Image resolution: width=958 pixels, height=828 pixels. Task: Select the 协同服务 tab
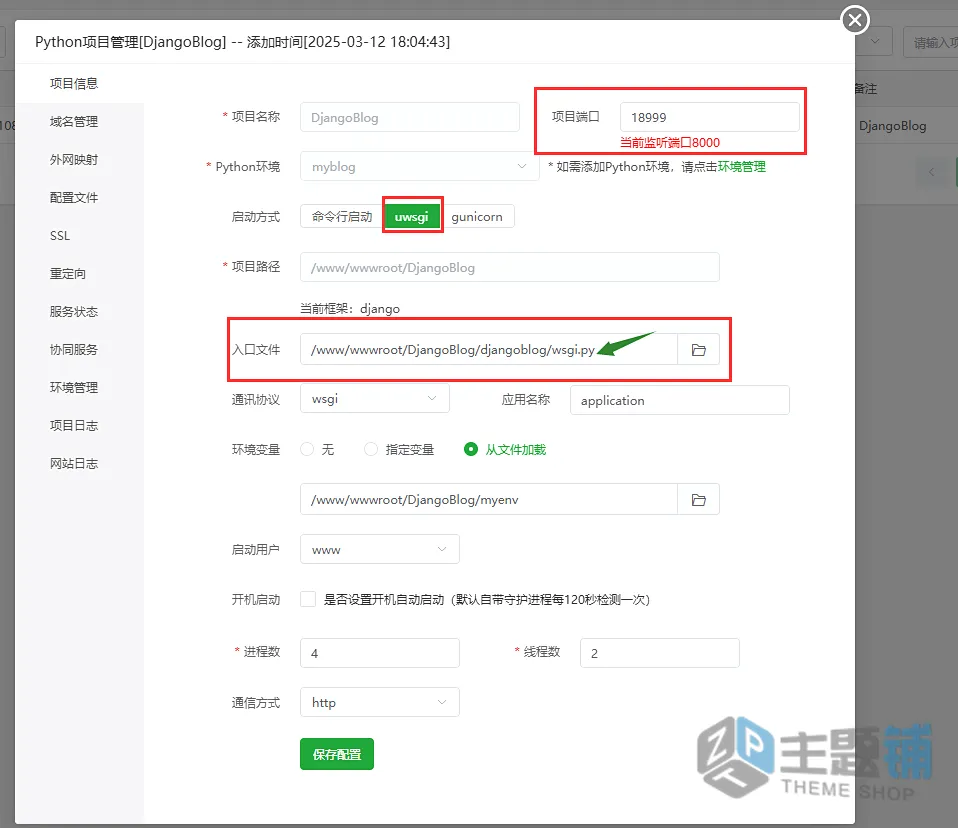[x=74, y=350]
